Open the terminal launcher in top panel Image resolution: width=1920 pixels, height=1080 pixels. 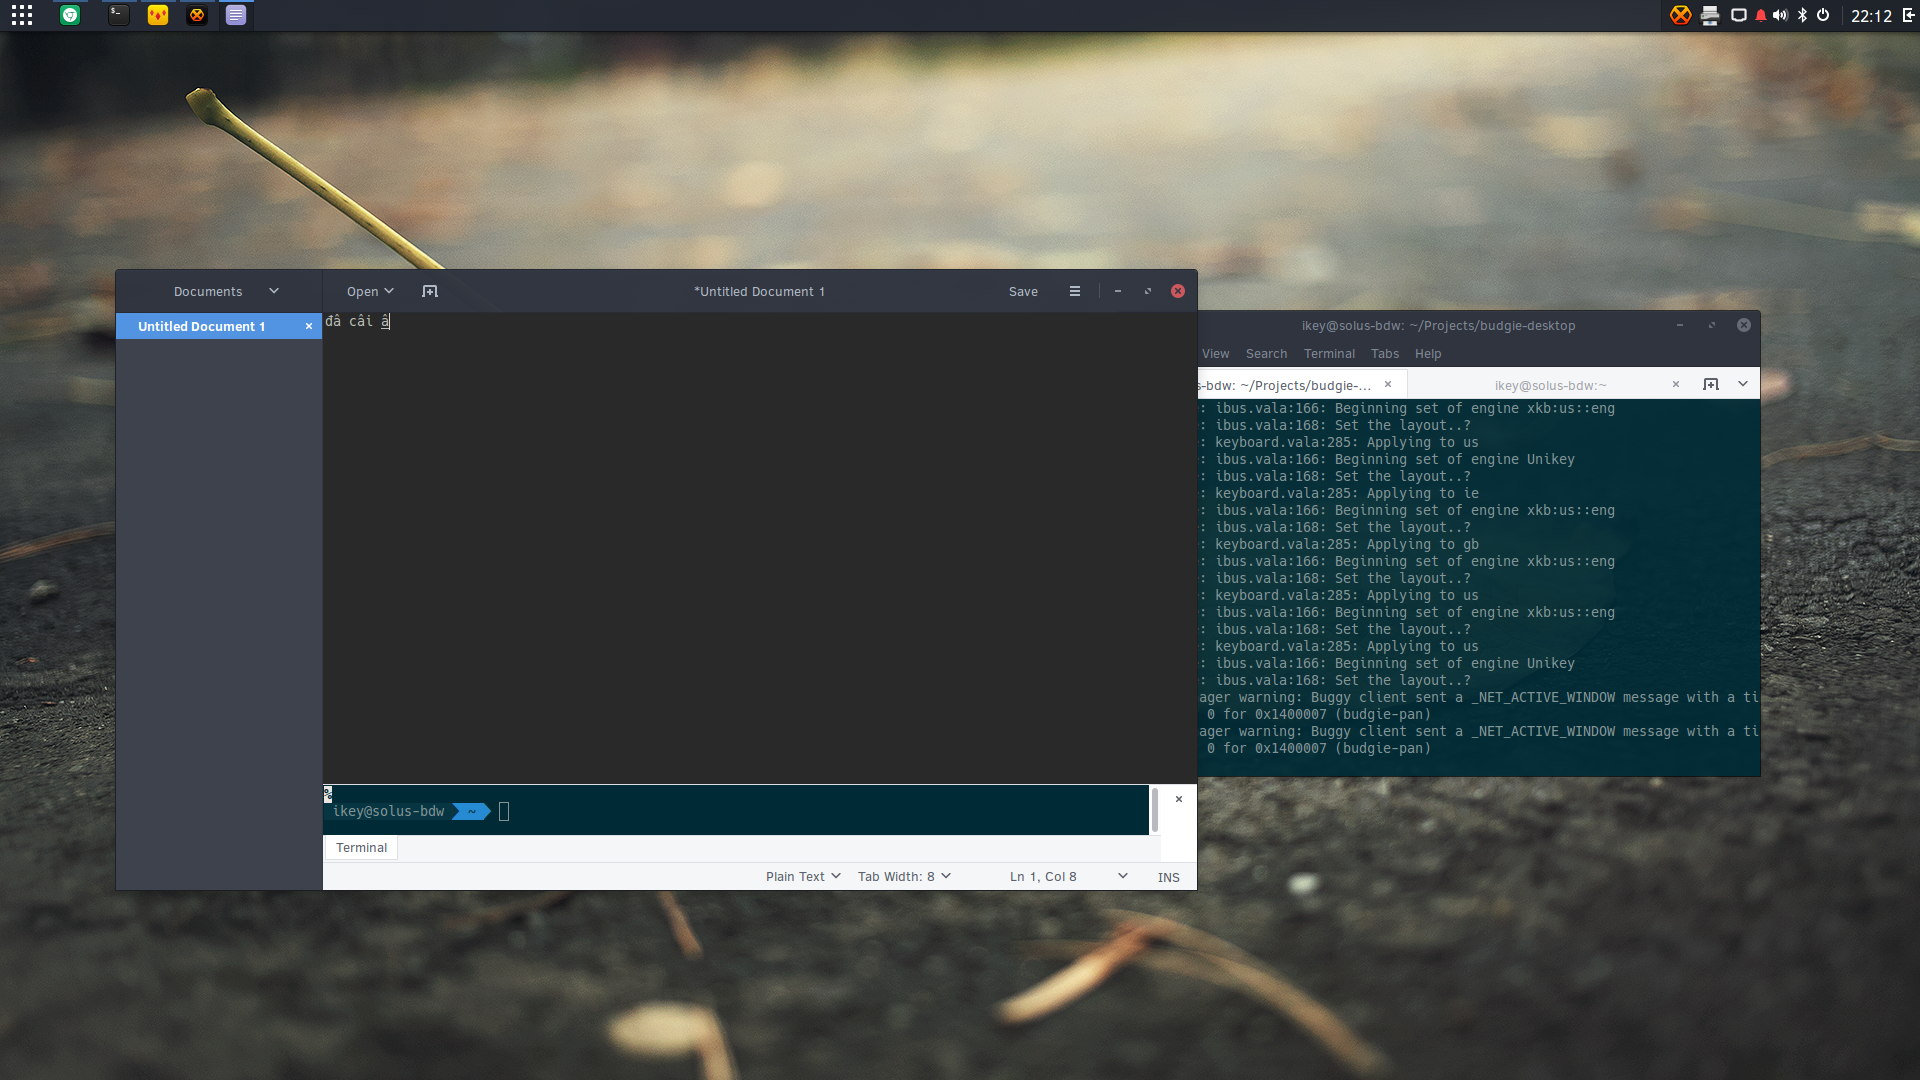(x=119, y=15)
